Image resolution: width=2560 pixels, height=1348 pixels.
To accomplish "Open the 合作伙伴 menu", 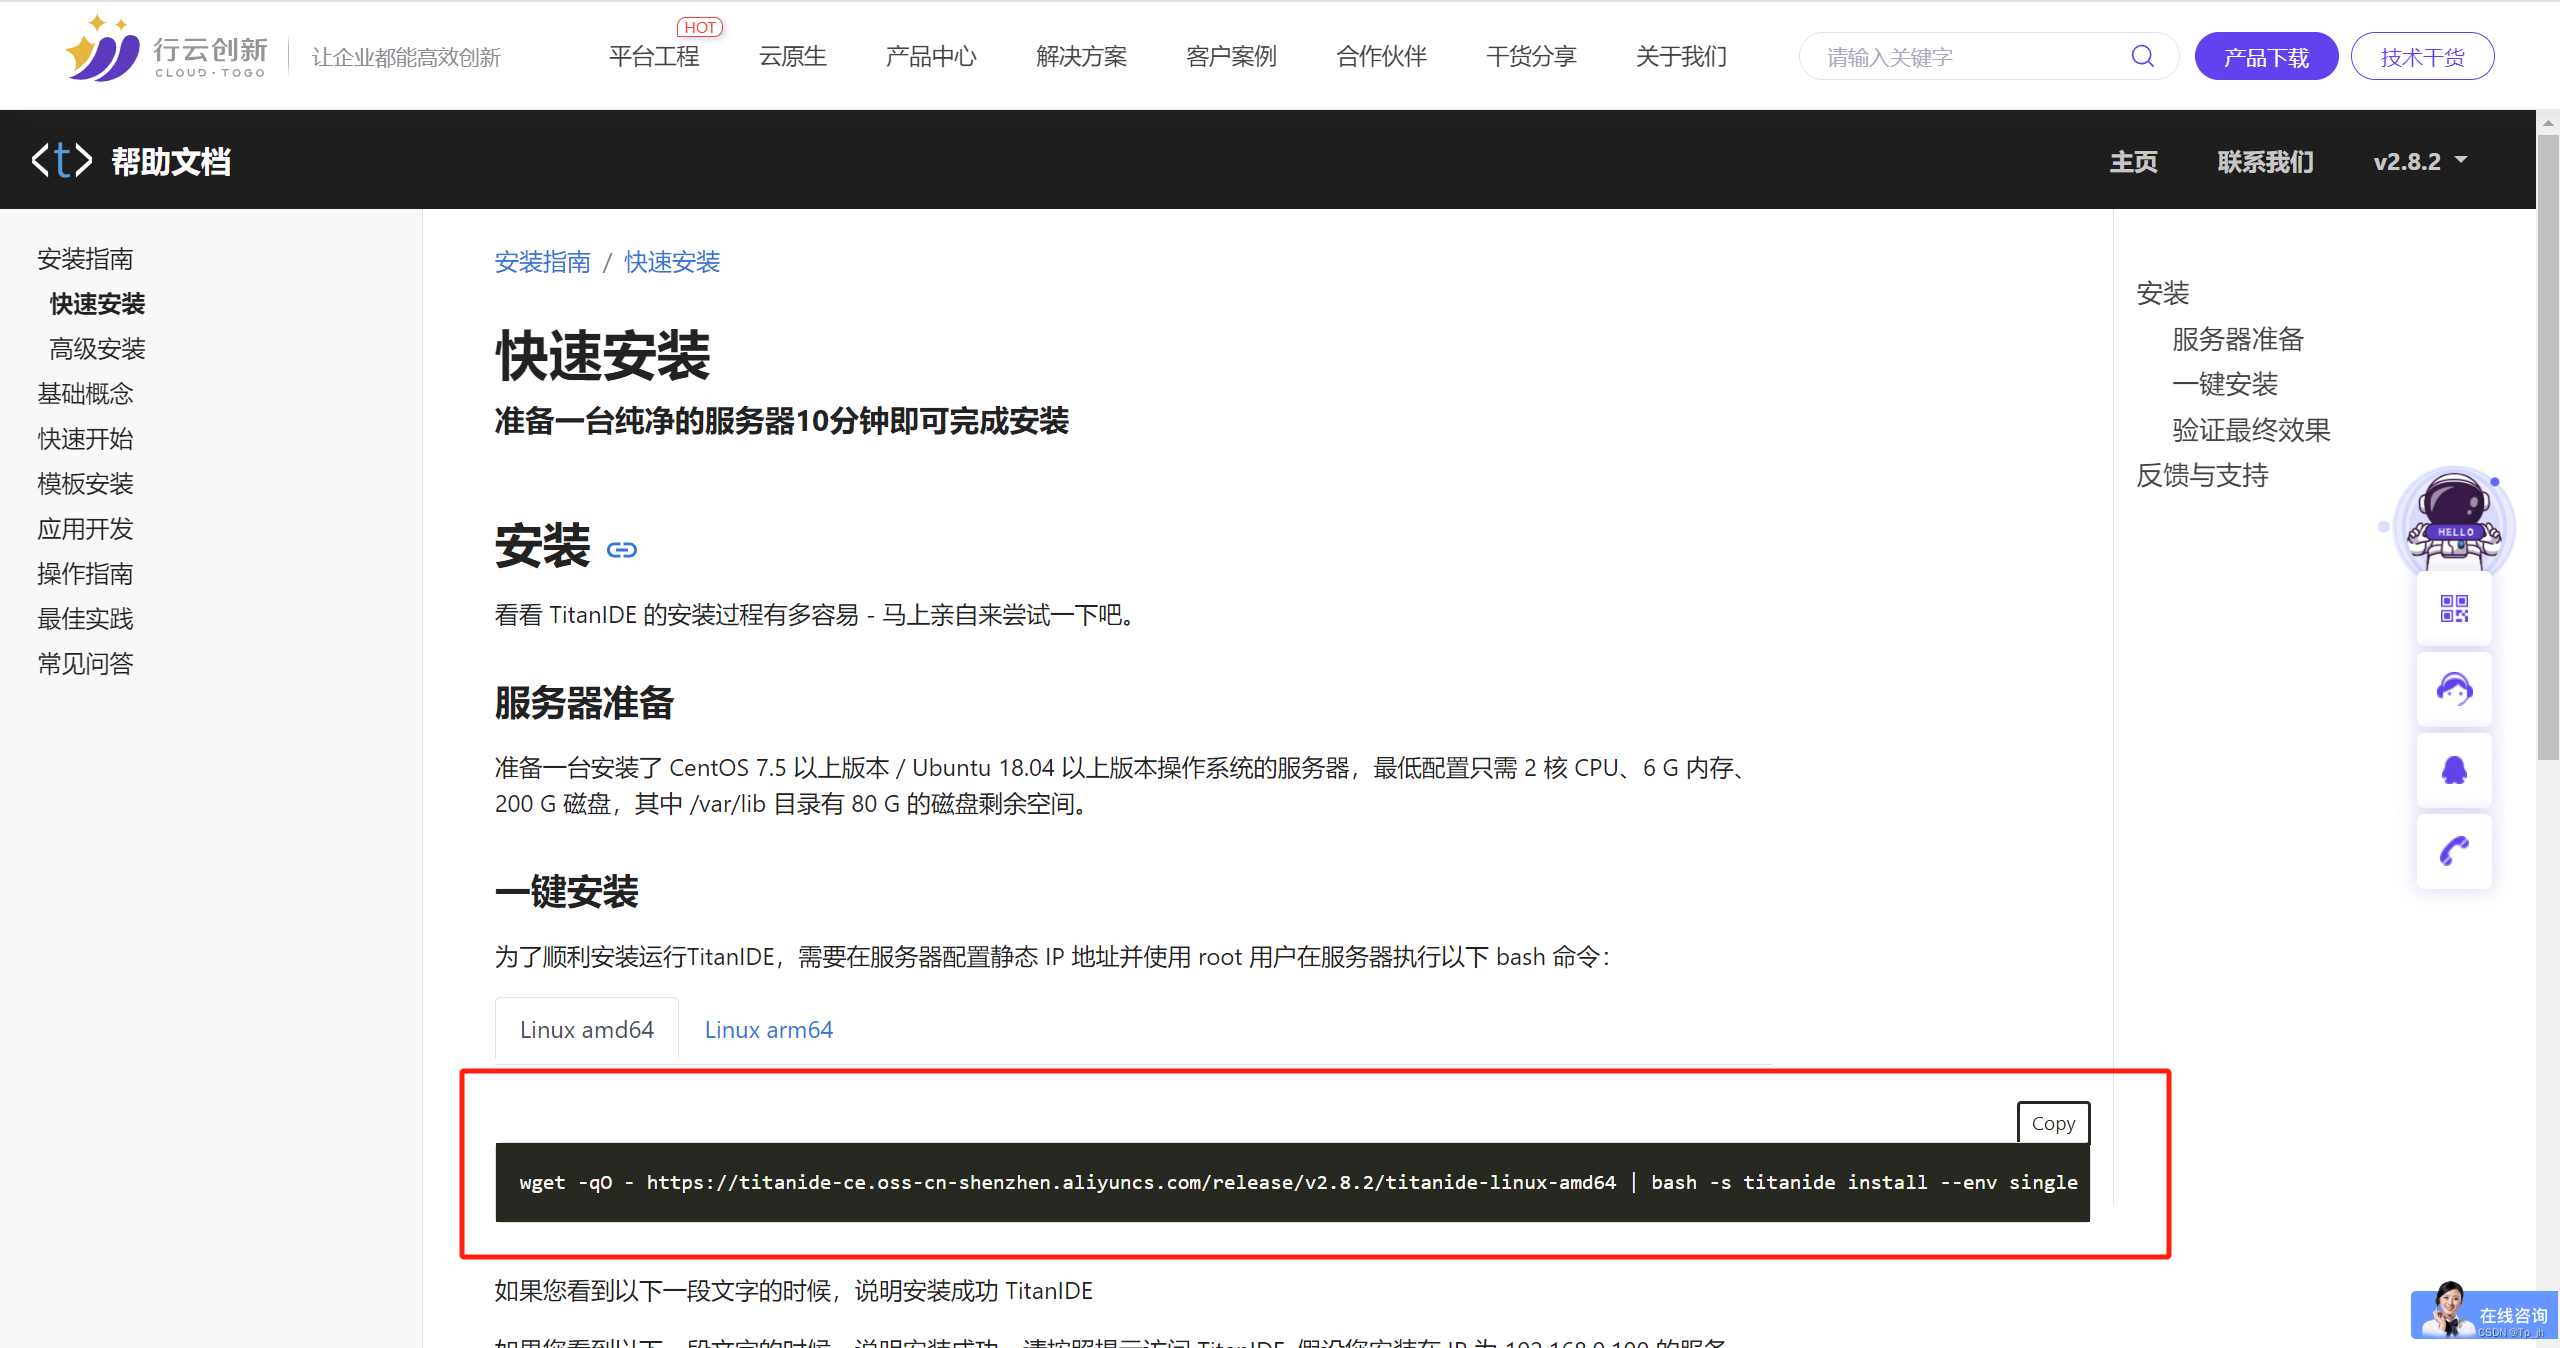I will pos(1381,56).
